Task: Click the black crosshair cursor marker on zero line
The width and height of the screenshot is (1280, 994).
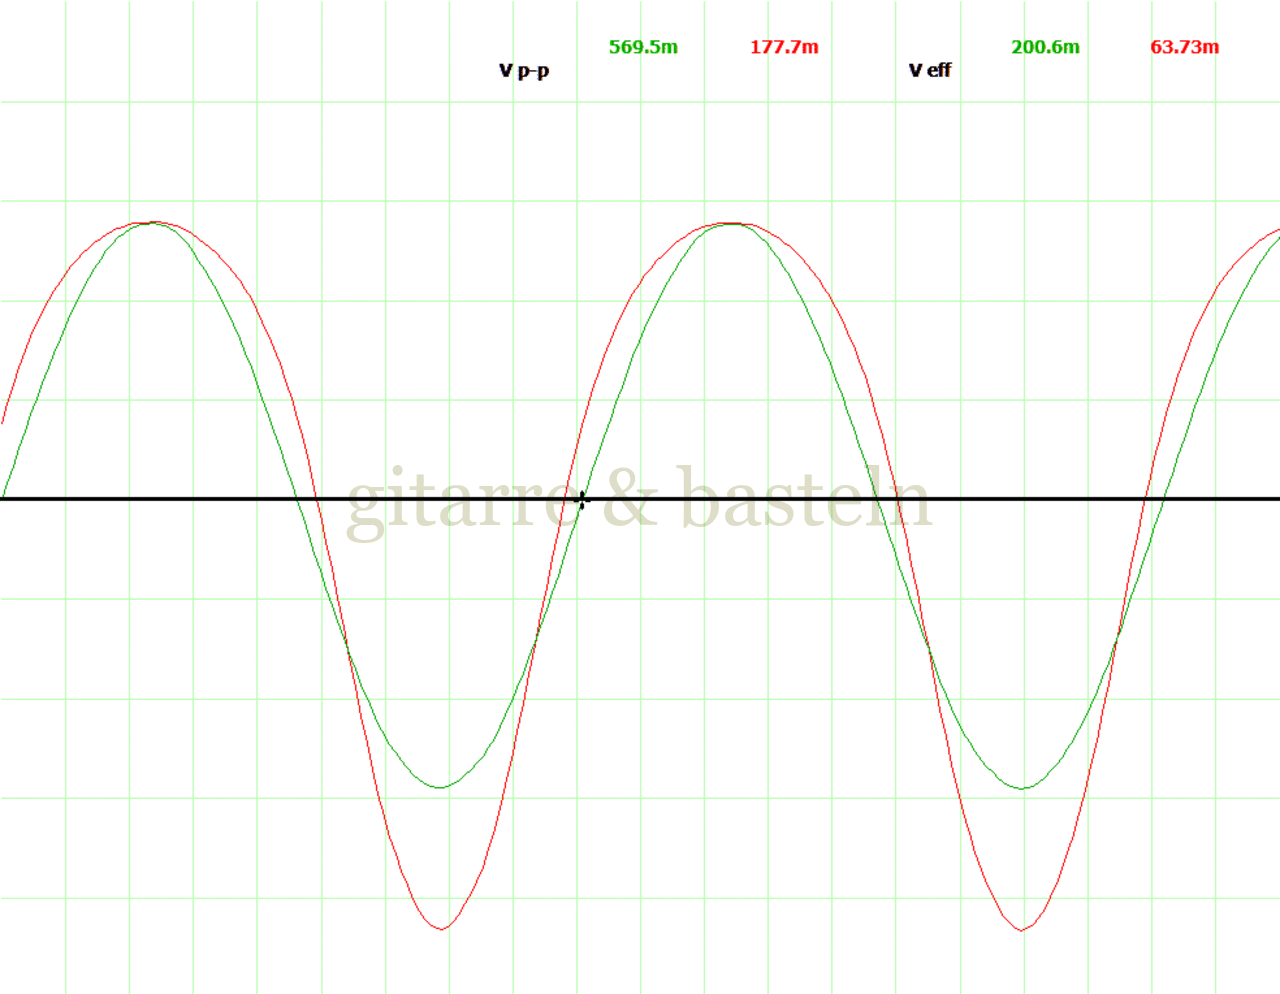Action: coord(582,499)
